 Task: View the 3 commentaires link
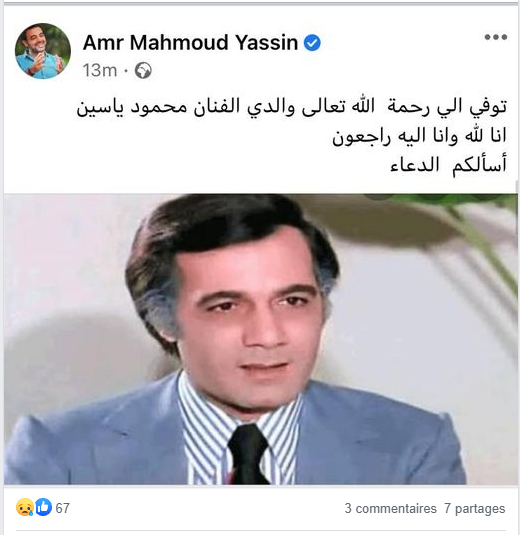pyautogui.click(x=391, y=508)
